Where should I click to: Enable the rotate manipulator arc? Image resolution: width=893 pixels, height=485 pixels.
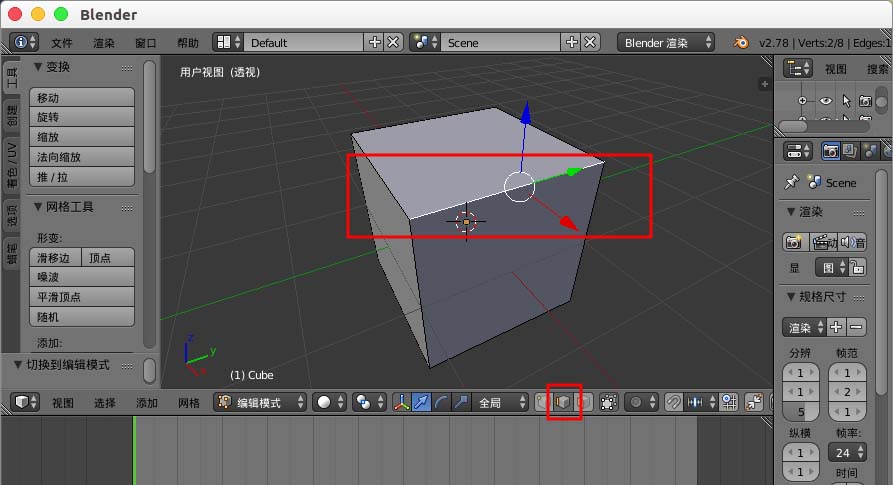click(441, 402)
